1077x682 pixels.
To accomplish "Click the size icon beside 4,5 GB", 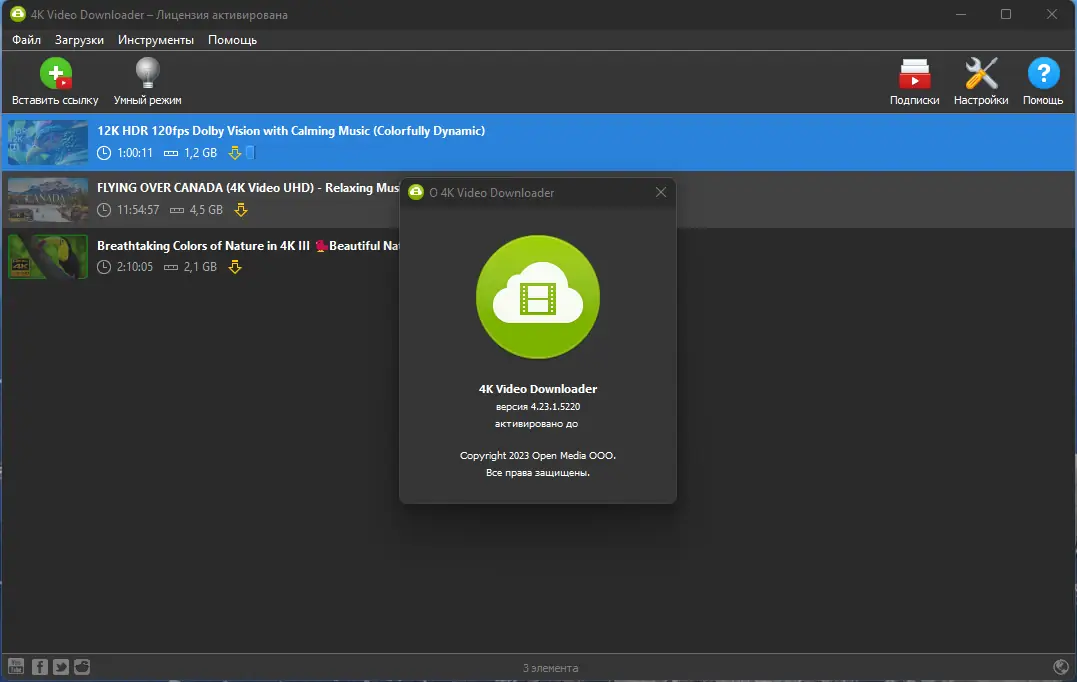I will (x=177, y=210).
